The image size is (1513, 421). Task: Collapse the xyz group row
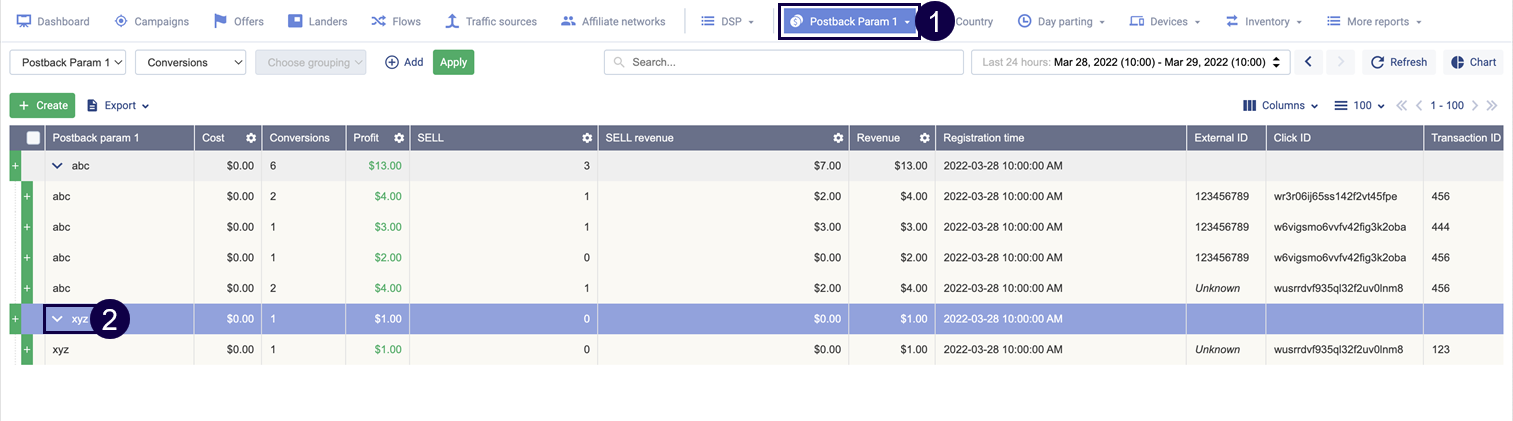coord(57,319)
